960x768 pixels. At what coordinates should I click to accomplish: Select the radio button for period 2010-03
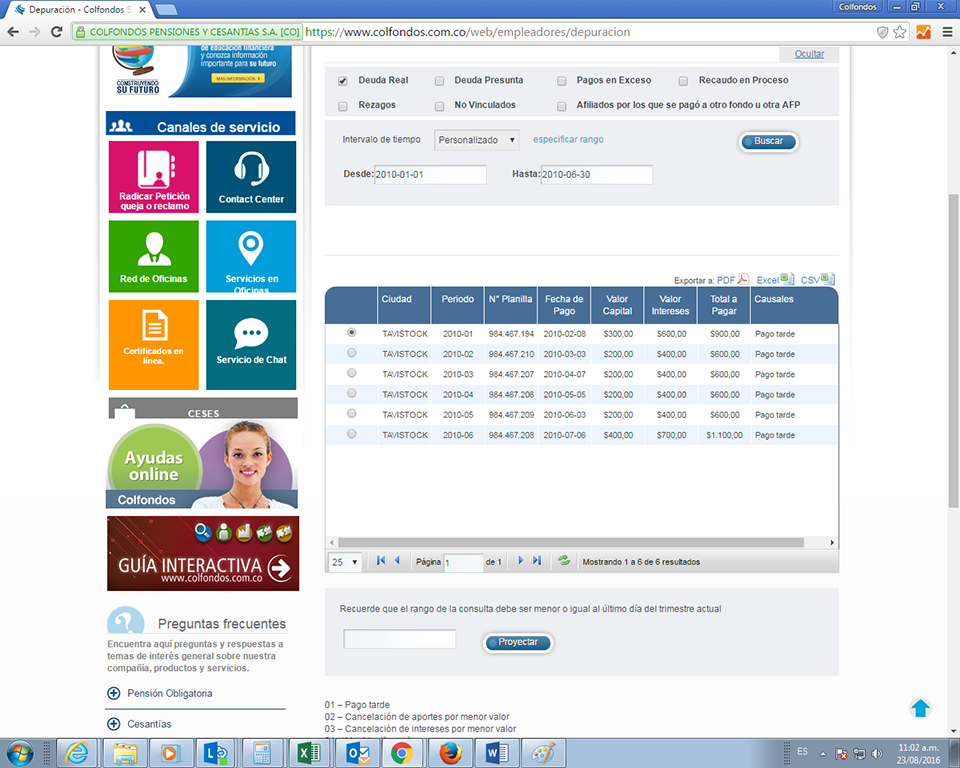tap(351, 373)
